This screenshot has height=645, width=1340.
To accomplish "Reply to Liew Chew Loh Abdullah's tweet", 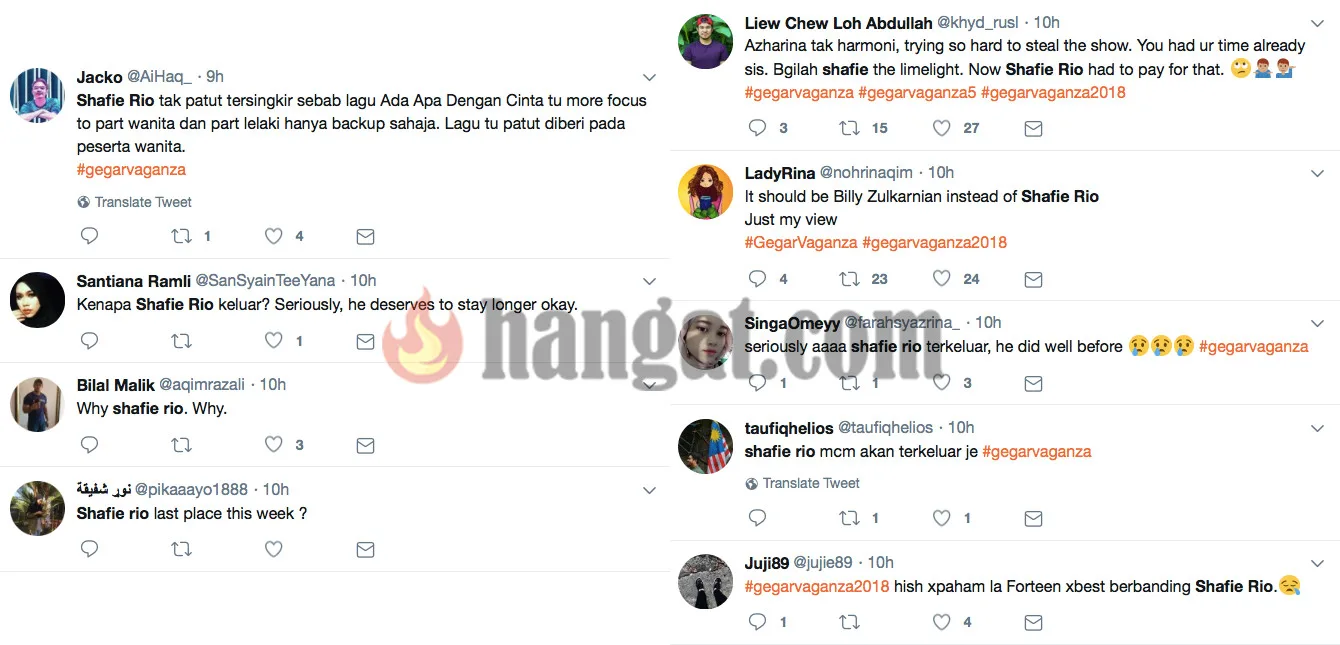I will tap(757, 128).
